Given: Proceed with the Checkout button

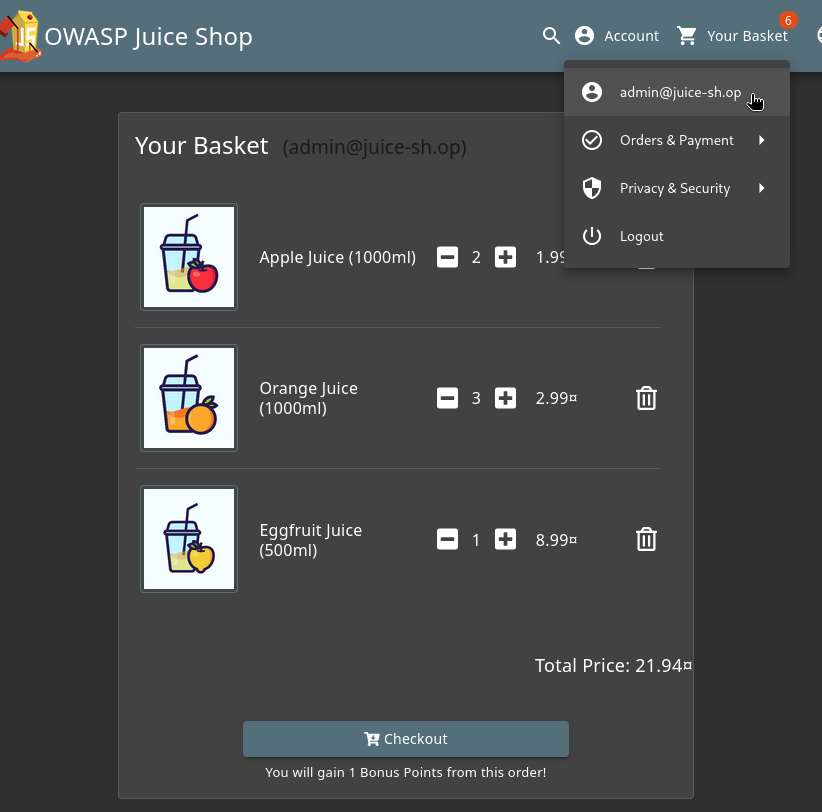Looking at the screenshot, I should click(x=406, y=739).
